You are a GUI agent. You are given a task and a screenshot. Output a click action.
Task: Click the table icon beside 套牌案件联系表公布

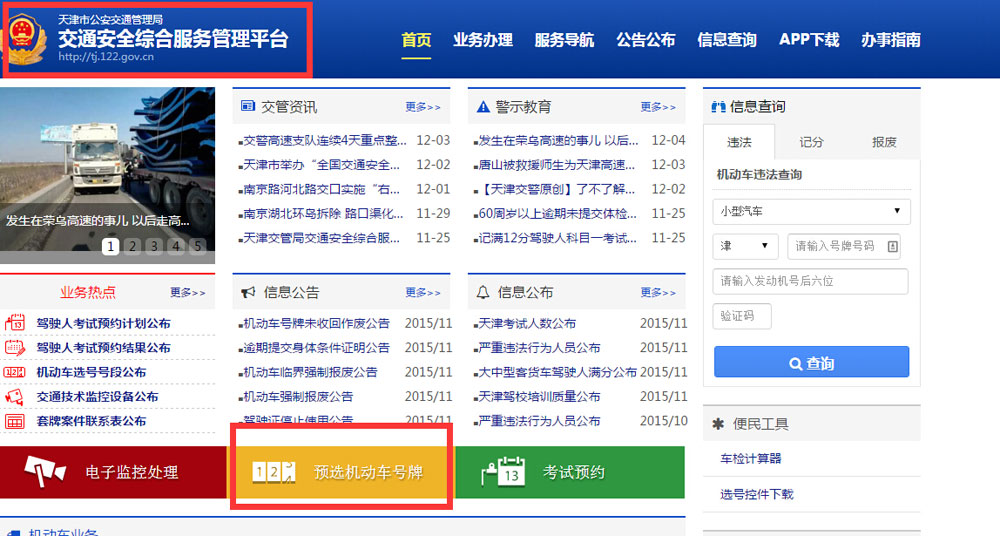pos(15,421)
